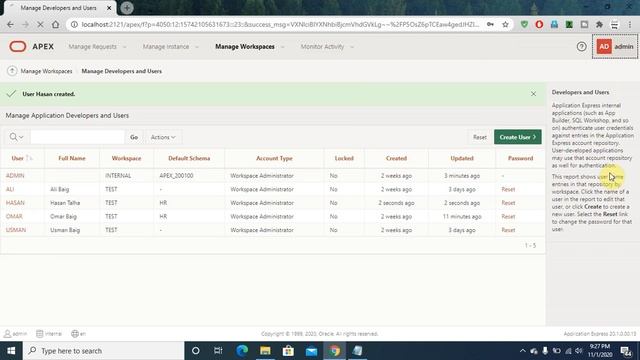Click the Reset report button

[480, 137]
